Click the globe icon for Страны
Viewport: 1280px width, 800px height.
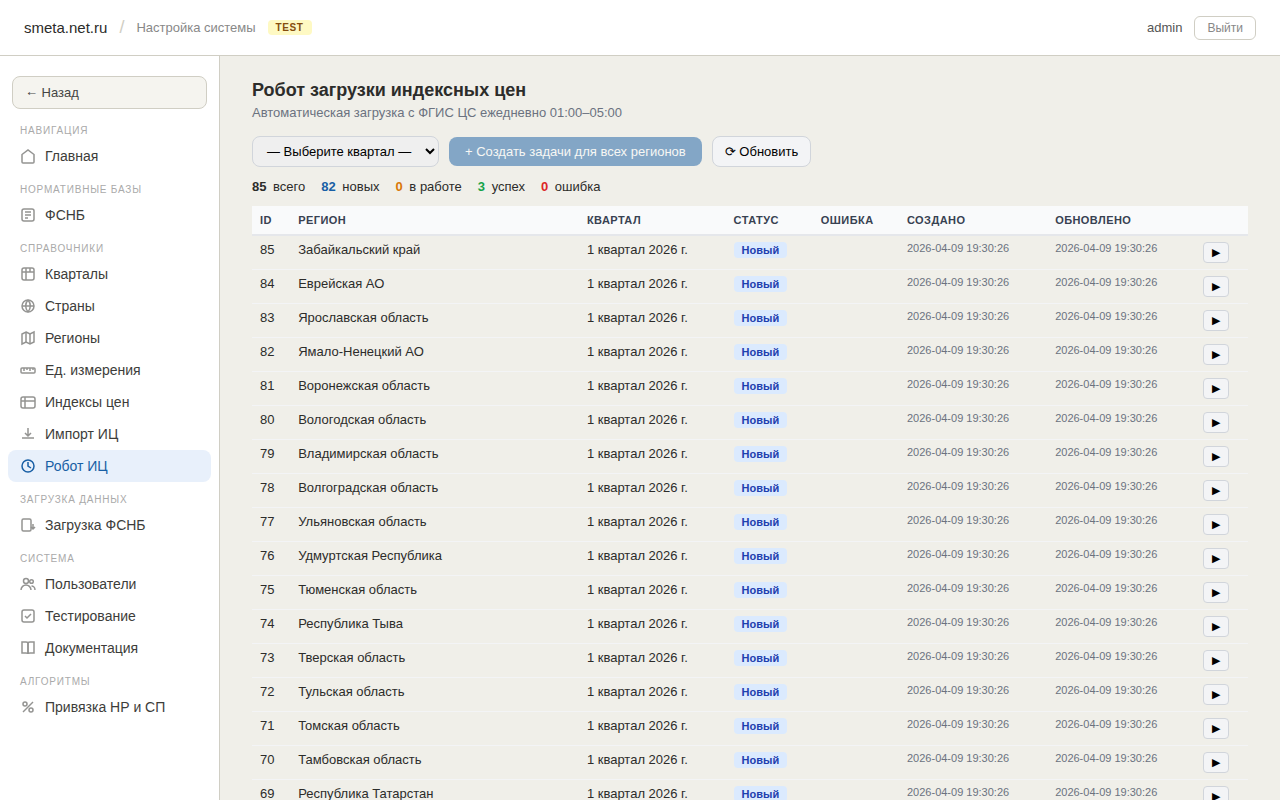pyautogui.click(x=28, y=306)
